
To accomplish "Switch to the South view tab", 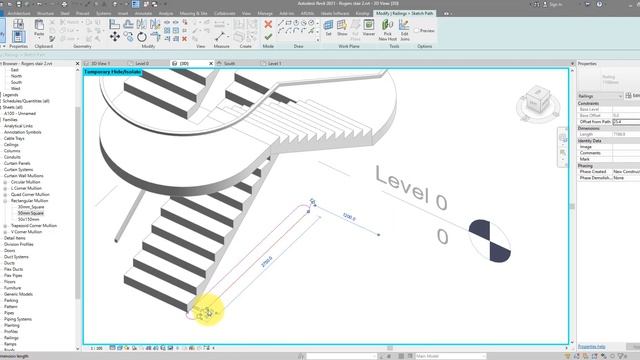I will point(229,64).
